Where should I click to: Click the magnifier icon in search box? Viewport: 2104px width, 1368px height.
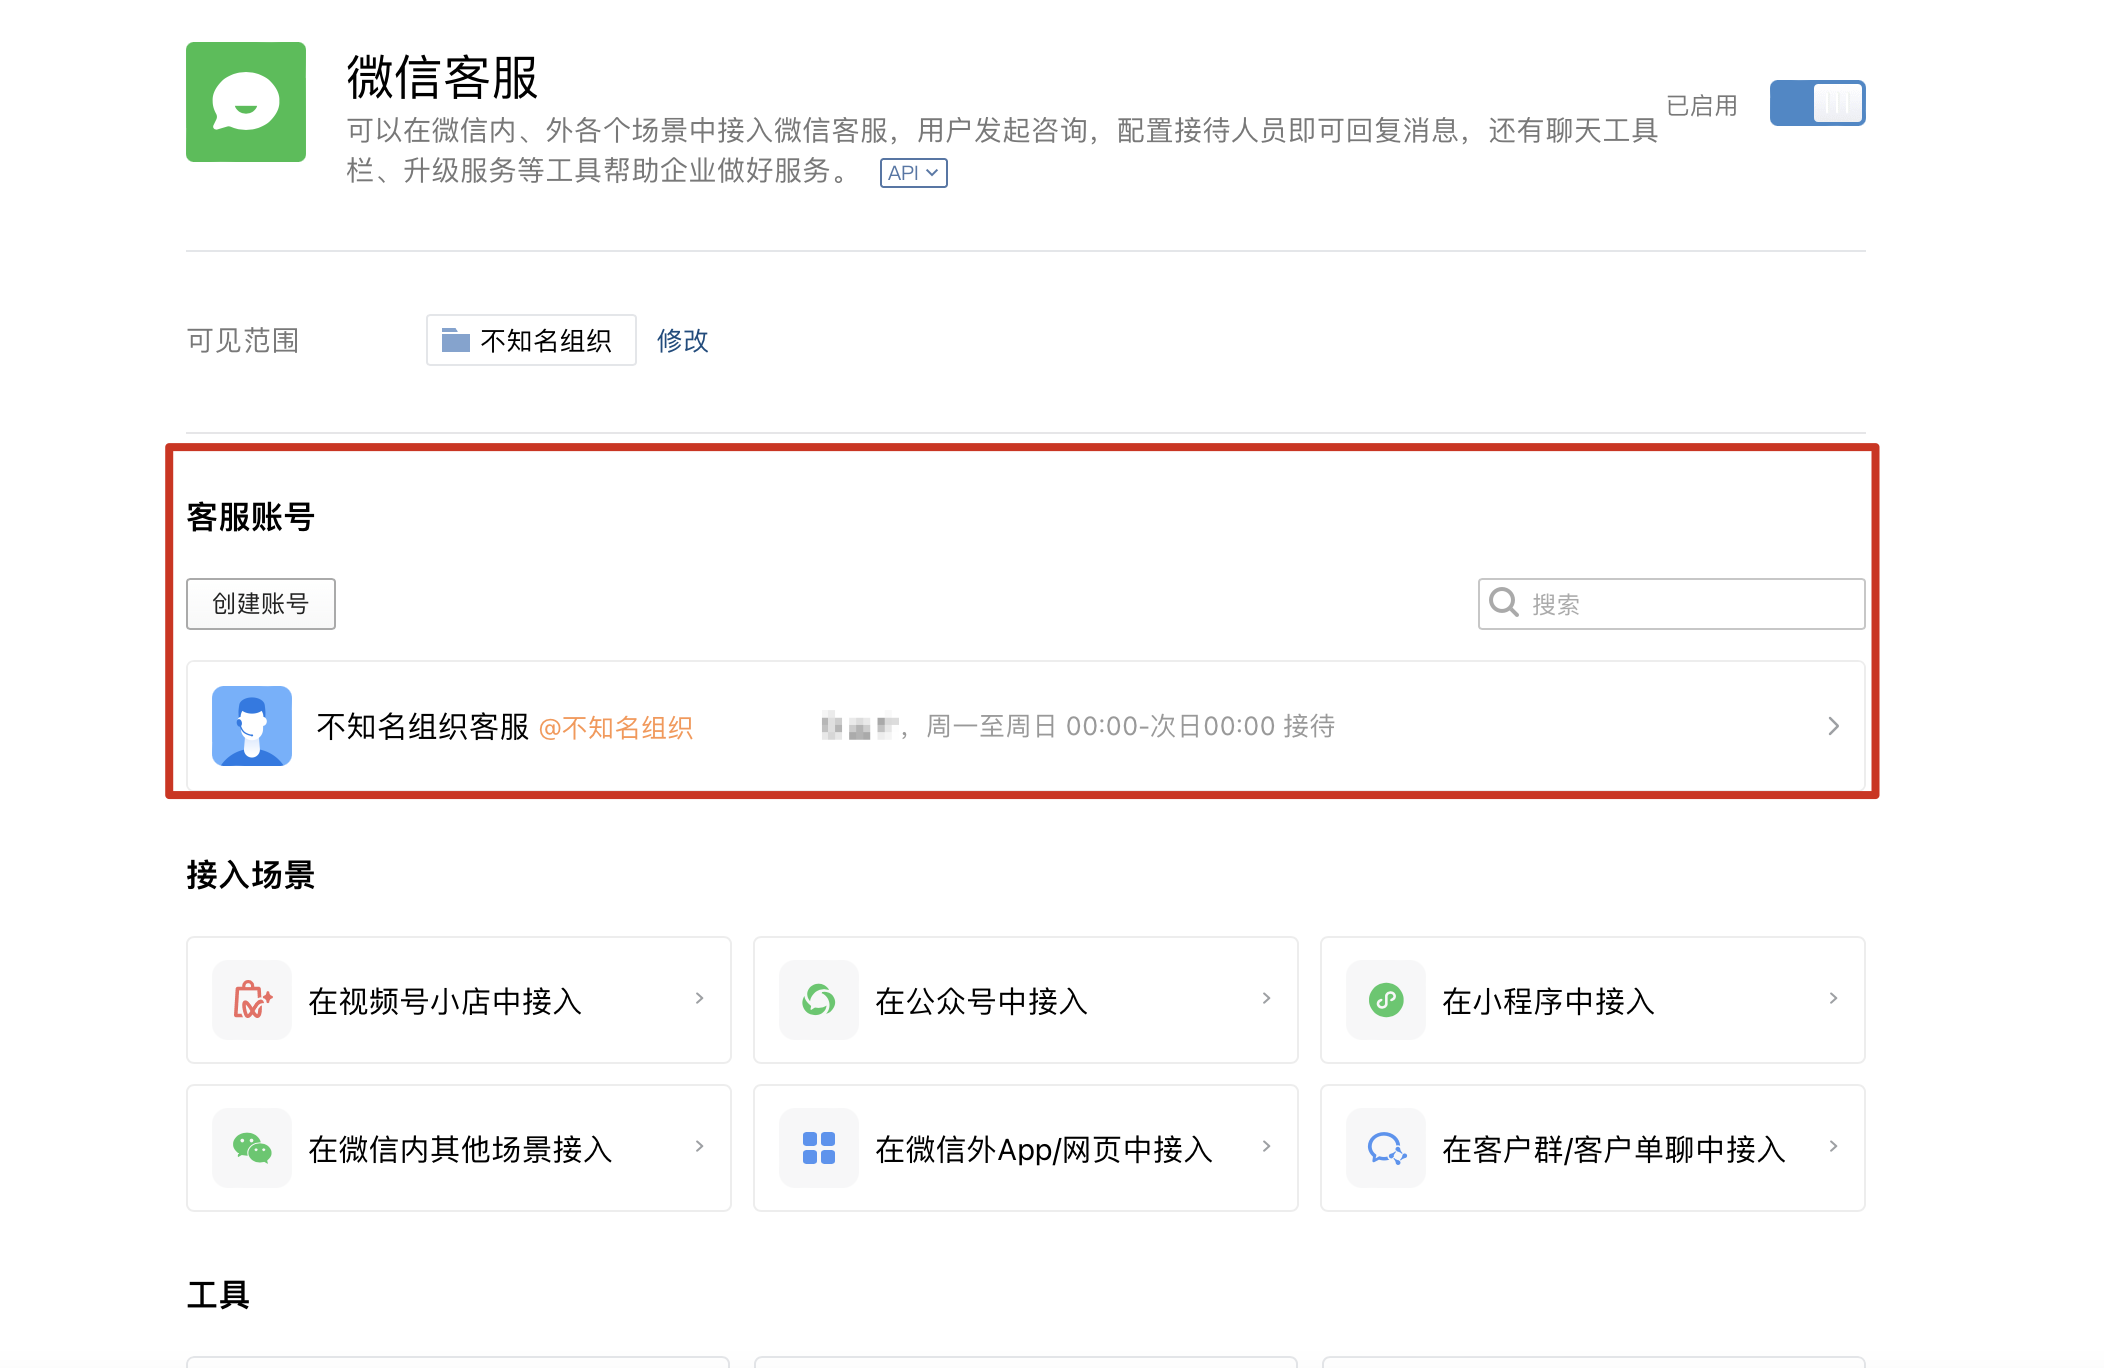click(1504, 603)
